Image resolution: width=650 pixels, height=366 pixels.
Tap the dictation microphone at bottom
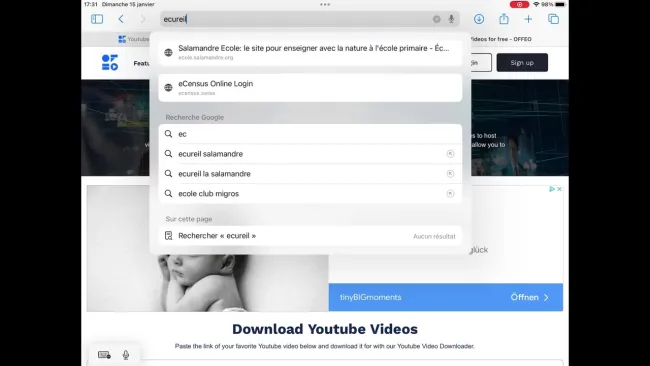click(126, 355)
